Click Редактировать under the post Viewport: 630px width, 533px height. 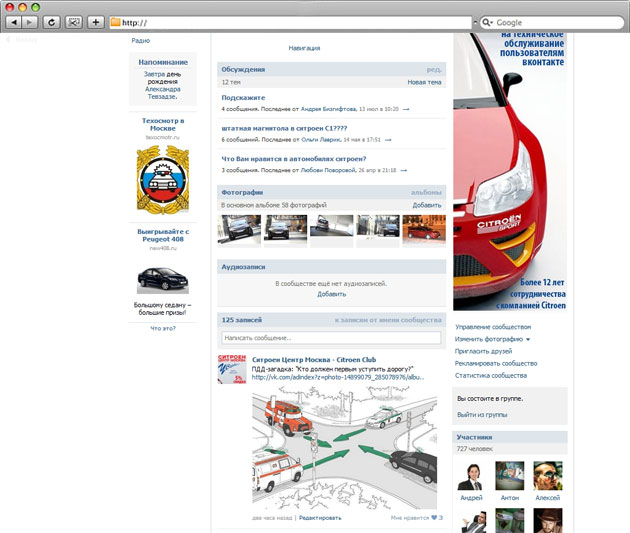coord(320,518)
